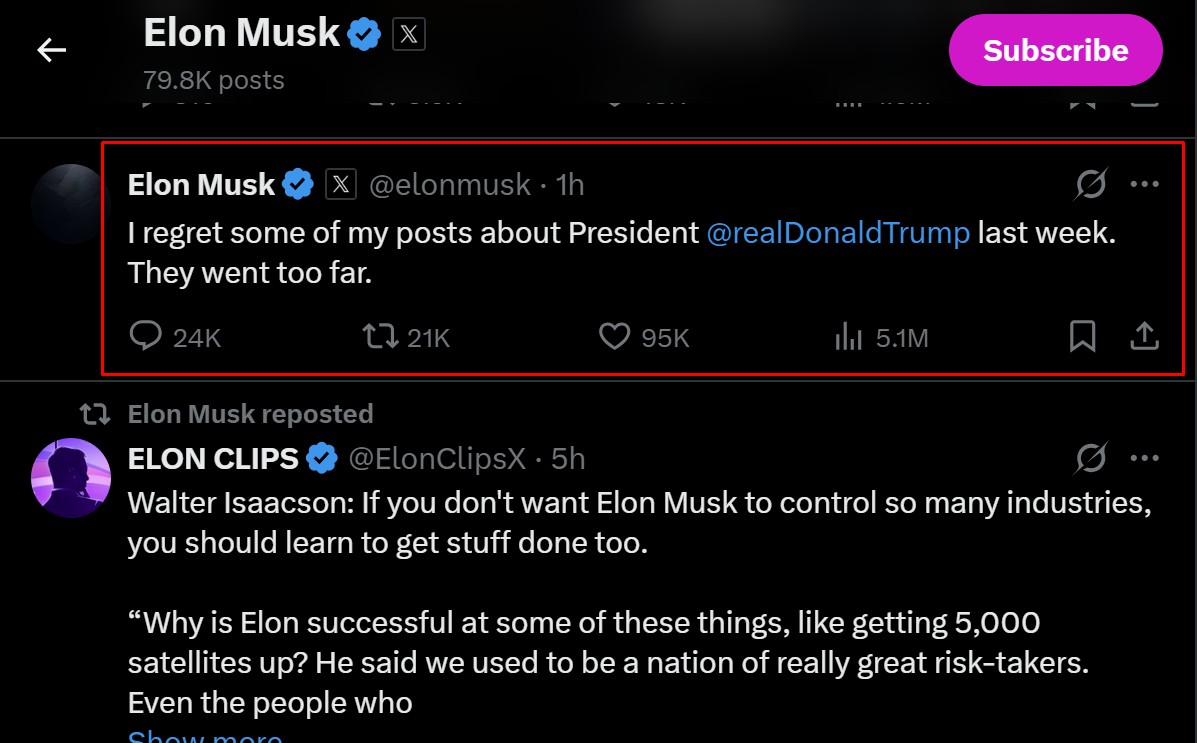The height and width of the screenshot is (743, 1197).
Task: Open more options on Elon Musk's 1h post
Action: tap(1144, 184)
